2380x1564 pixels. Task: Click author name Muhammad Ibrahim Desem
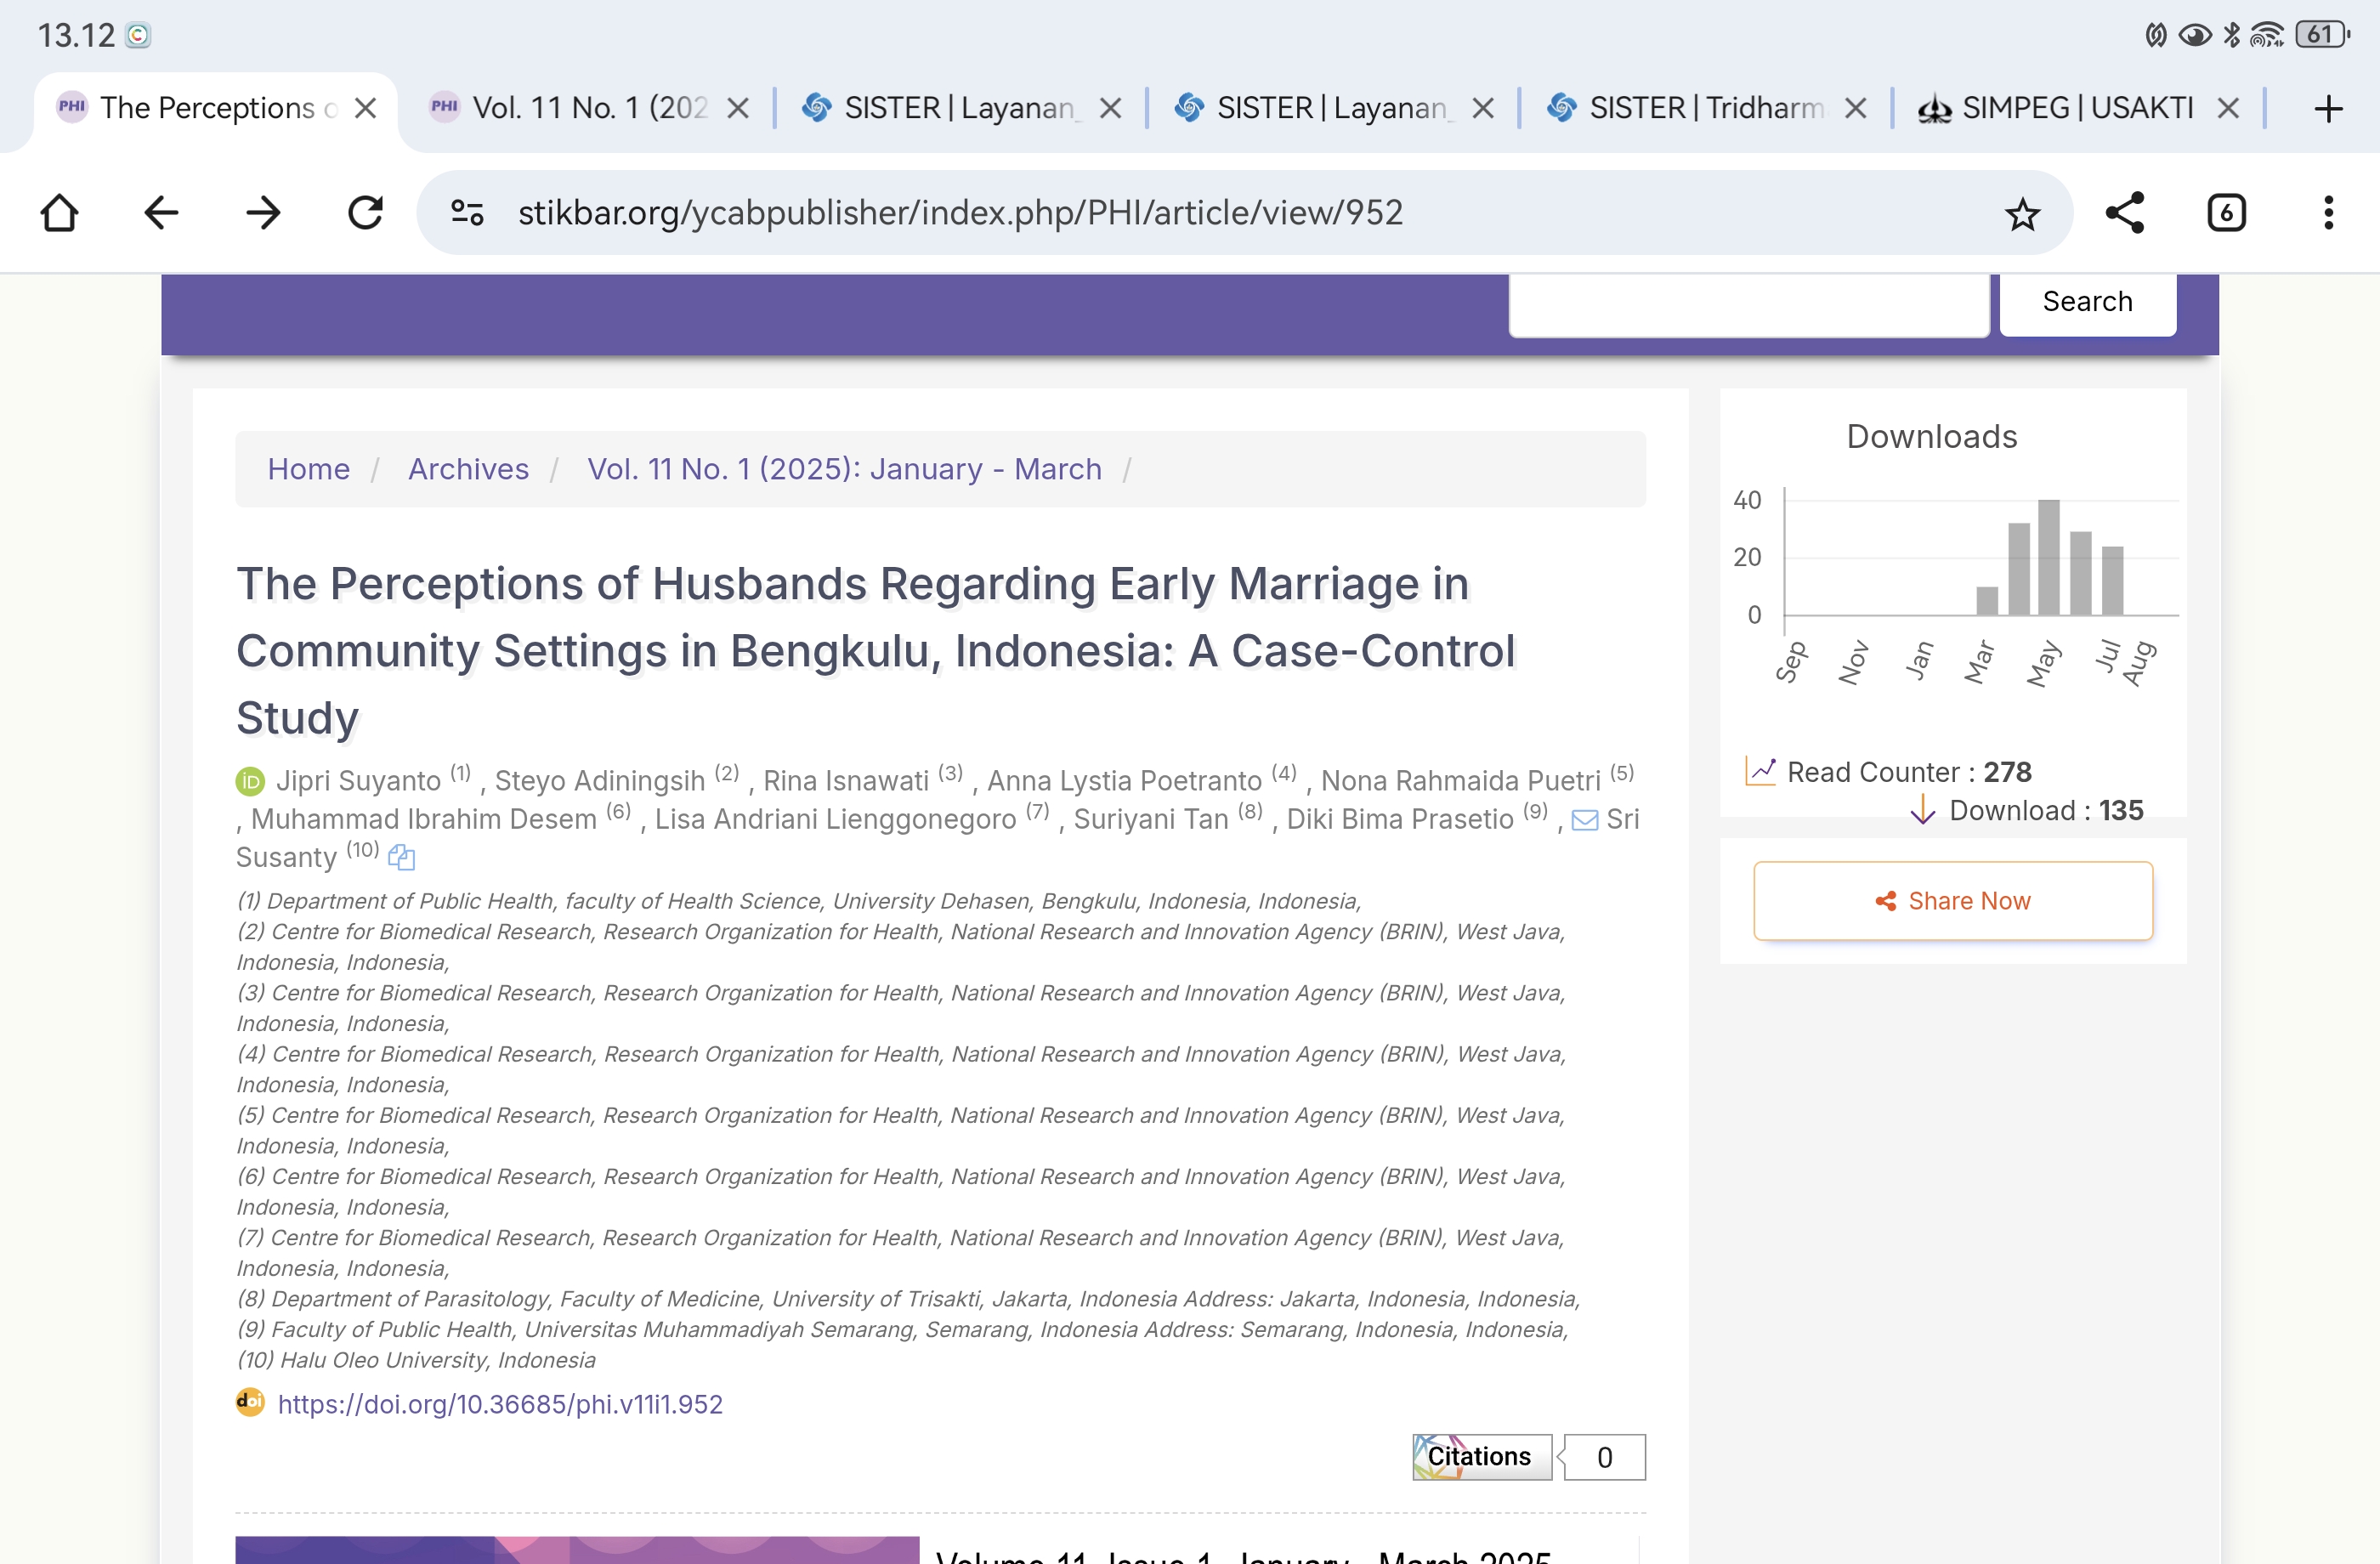pyautogui.click(x=423, y=819)
